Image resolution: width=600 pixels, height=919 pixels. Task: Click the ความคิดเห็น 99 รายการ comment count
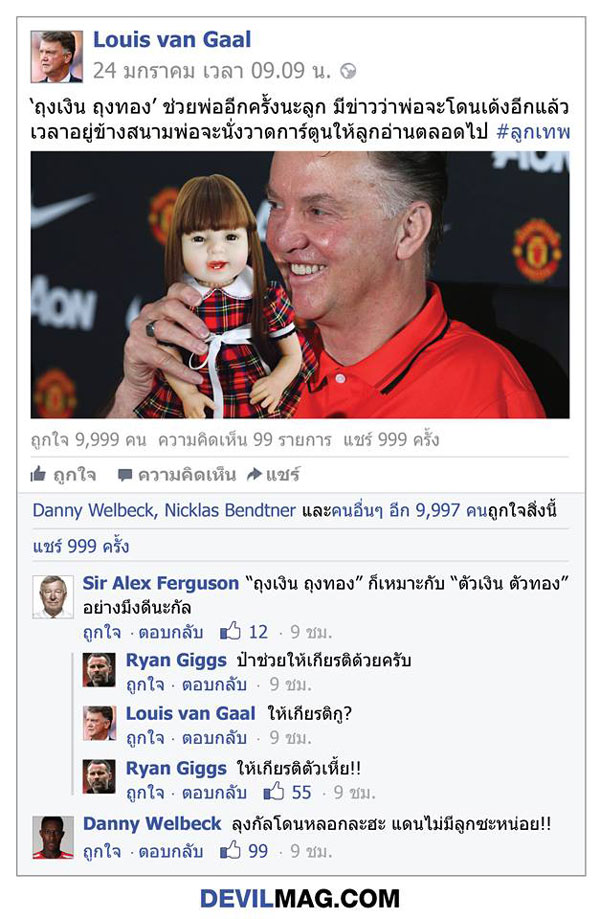tap(244, 440)
